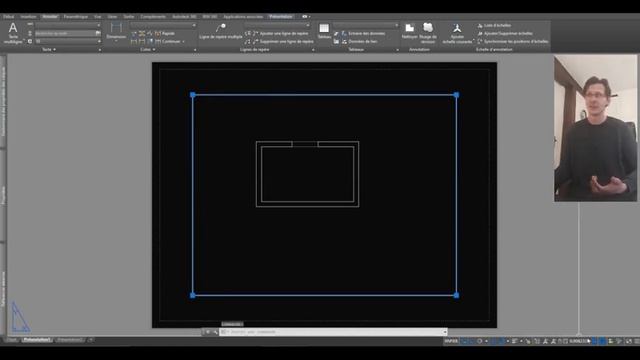
Task: Click the Rapide dimension tool
Action: pos(164,33)
